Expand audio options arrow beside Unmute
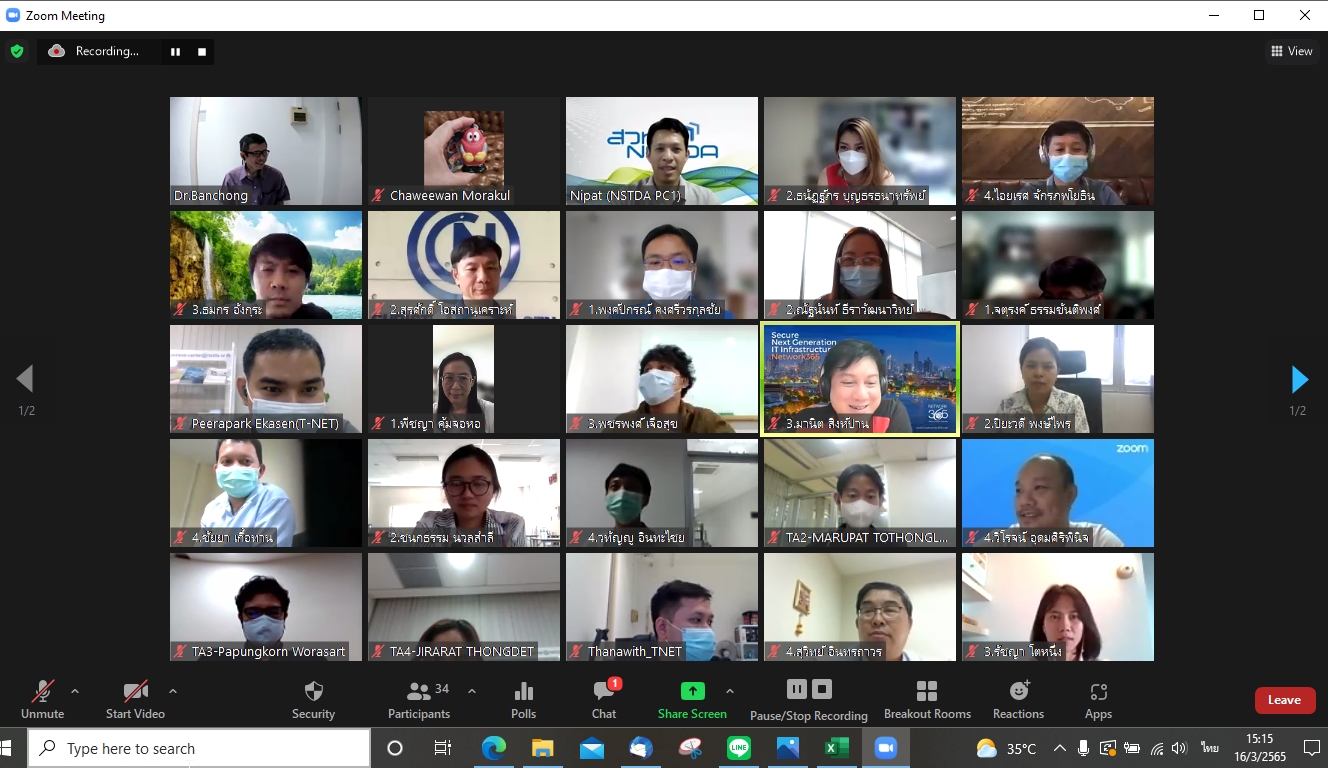1328x768 pixels. [75, 691]
